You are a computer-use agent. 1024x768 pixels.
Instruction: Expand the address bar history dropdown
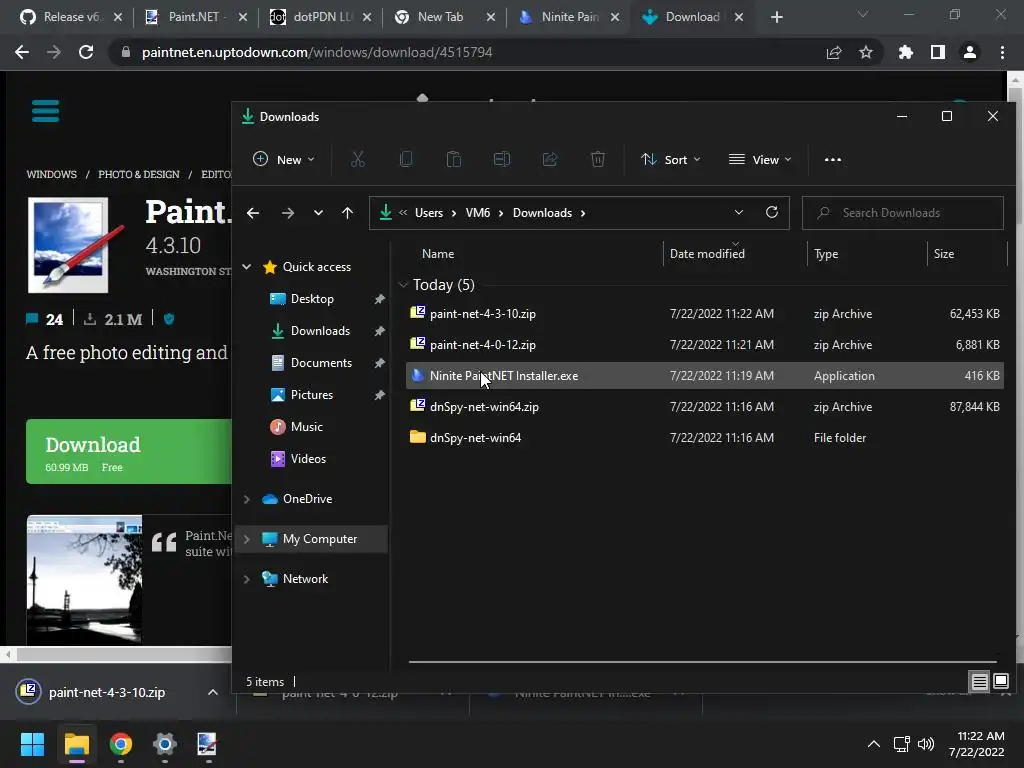[x=739, y=212]
